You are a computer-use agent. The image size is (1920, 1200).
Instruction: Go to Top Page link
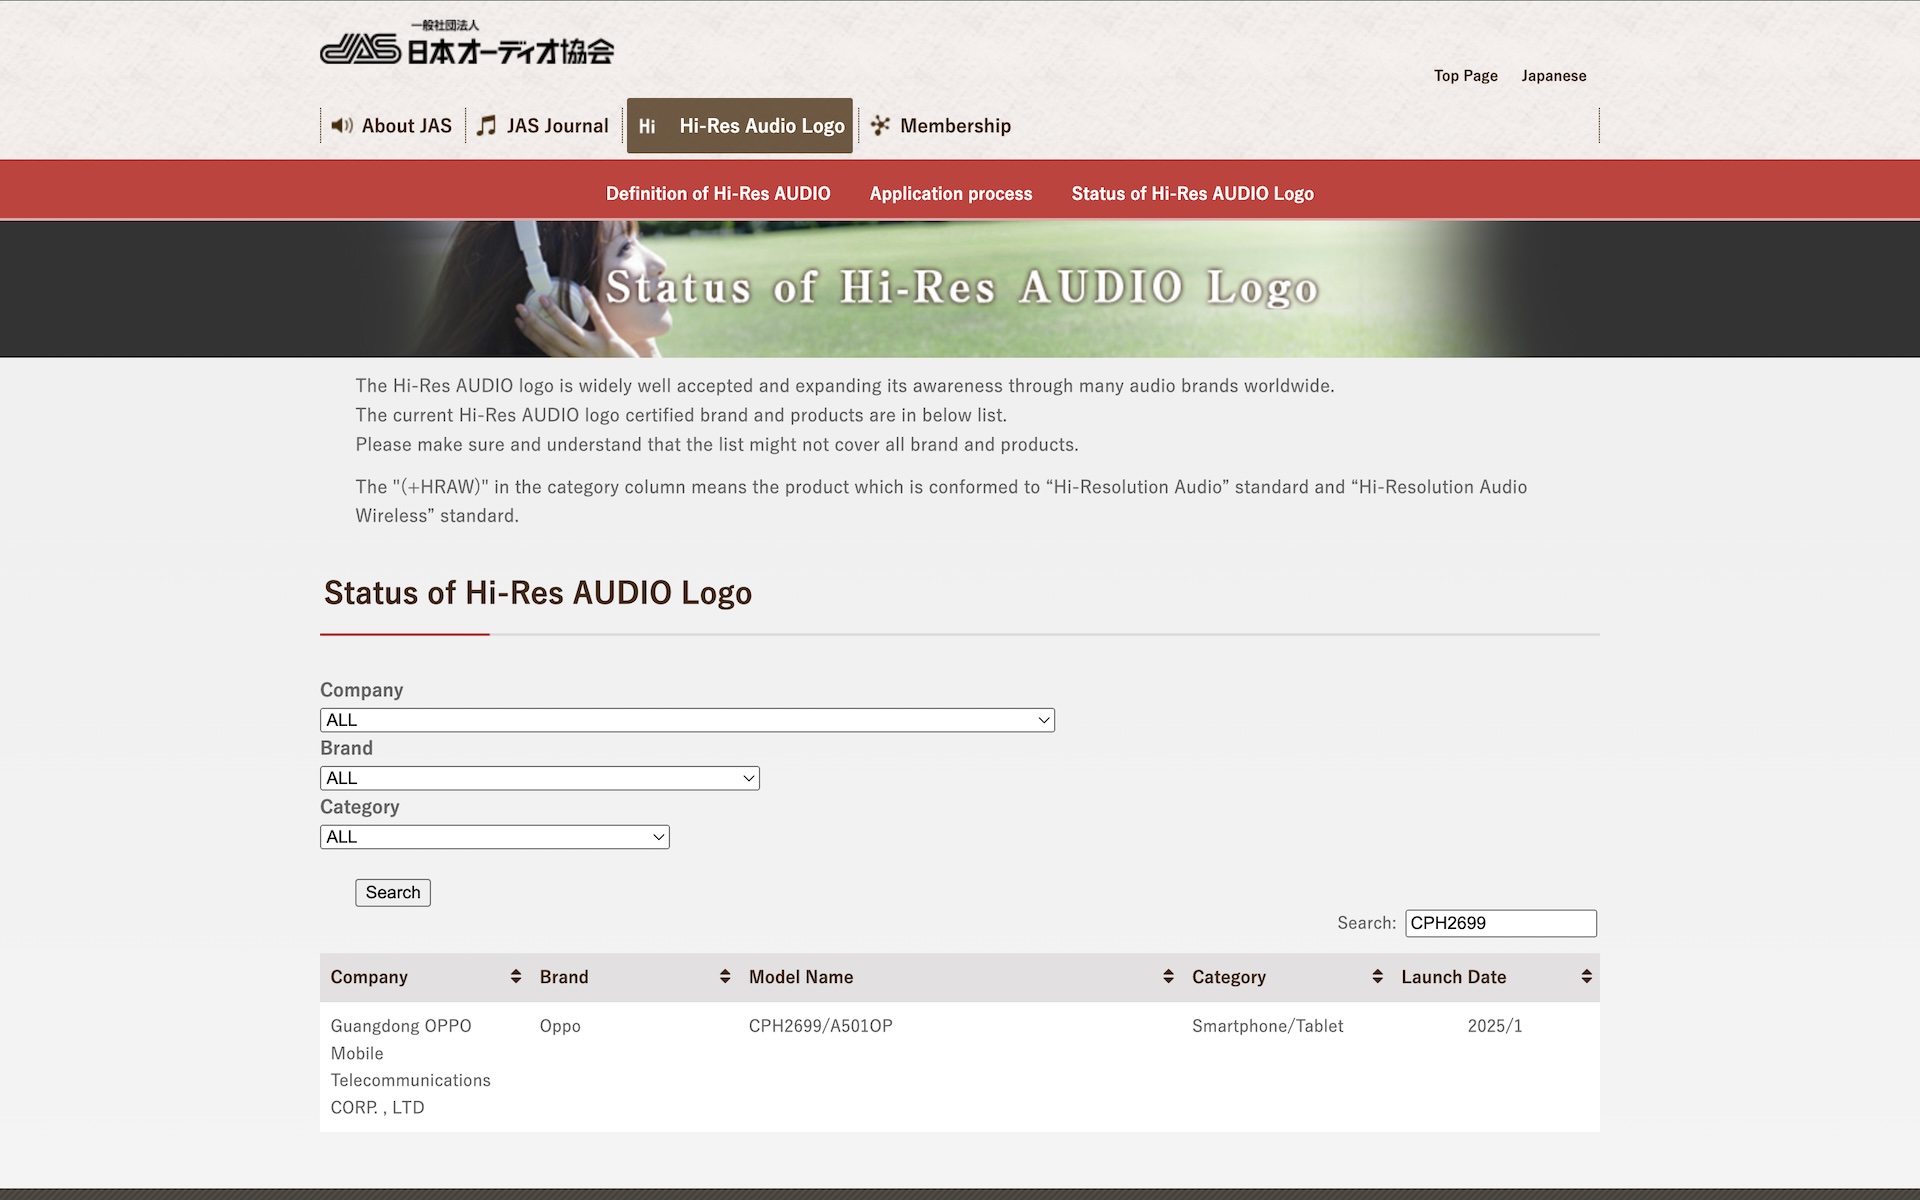click(1465, 76)
